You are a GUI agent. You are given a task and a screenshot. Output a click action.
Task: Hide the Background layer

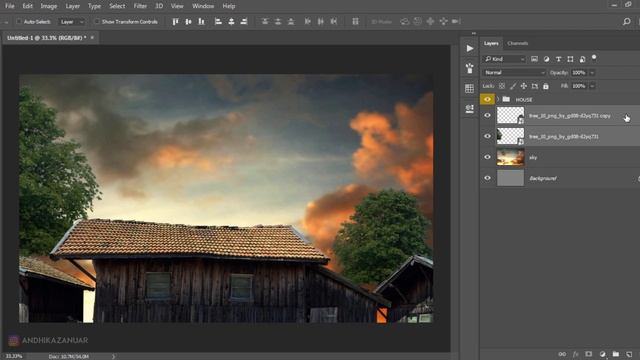(487, 178)
